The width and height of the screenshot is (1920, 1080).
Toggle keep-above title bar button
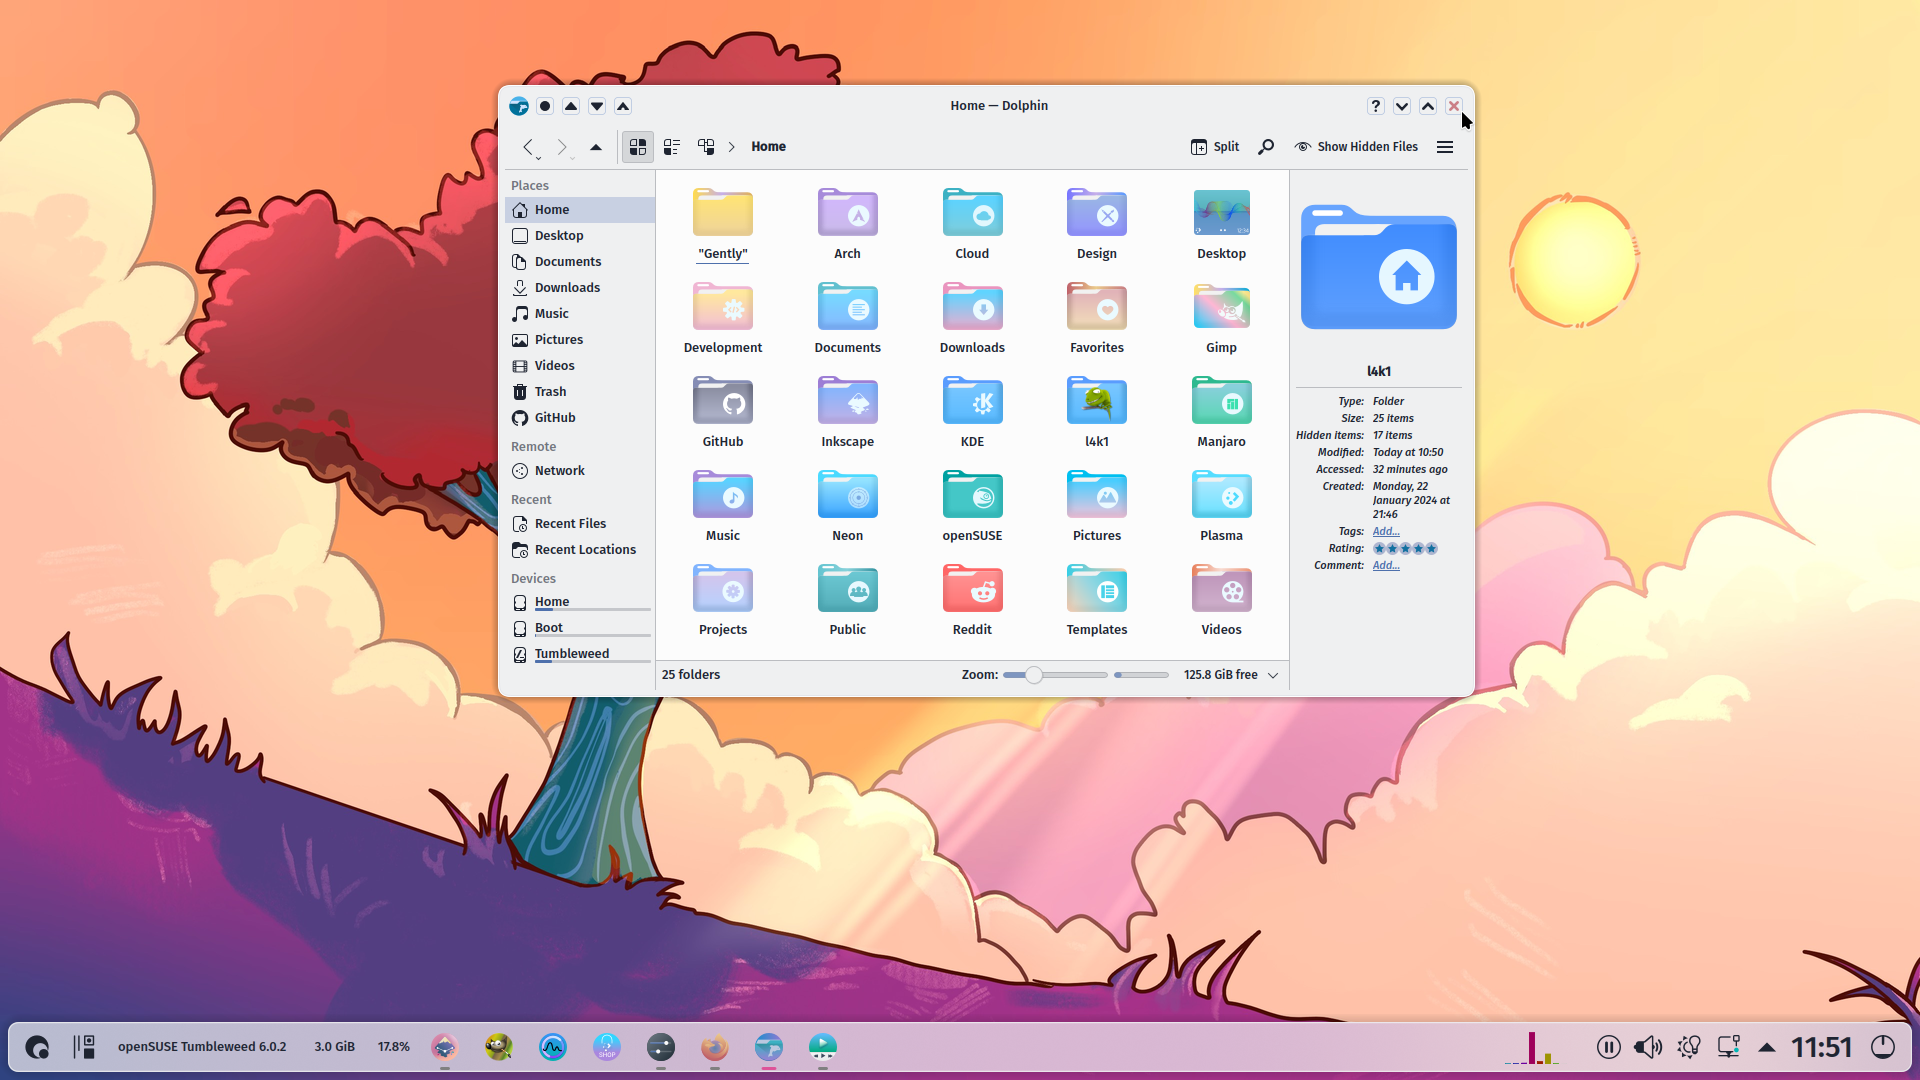pos(571,106)
